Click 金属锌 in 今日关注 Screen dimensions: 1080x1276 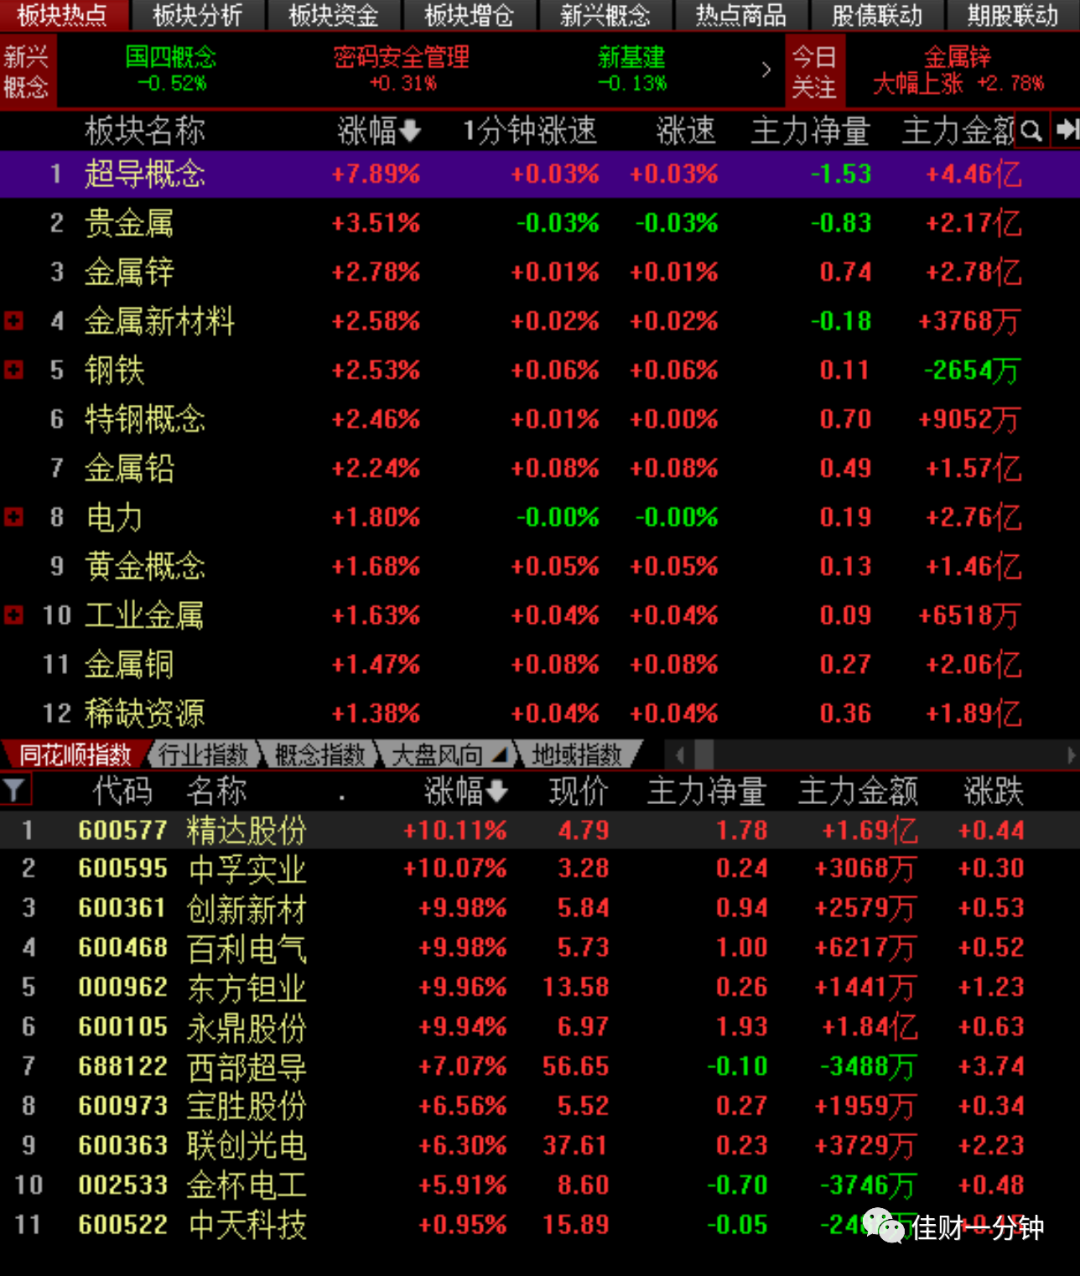point(957,57)
